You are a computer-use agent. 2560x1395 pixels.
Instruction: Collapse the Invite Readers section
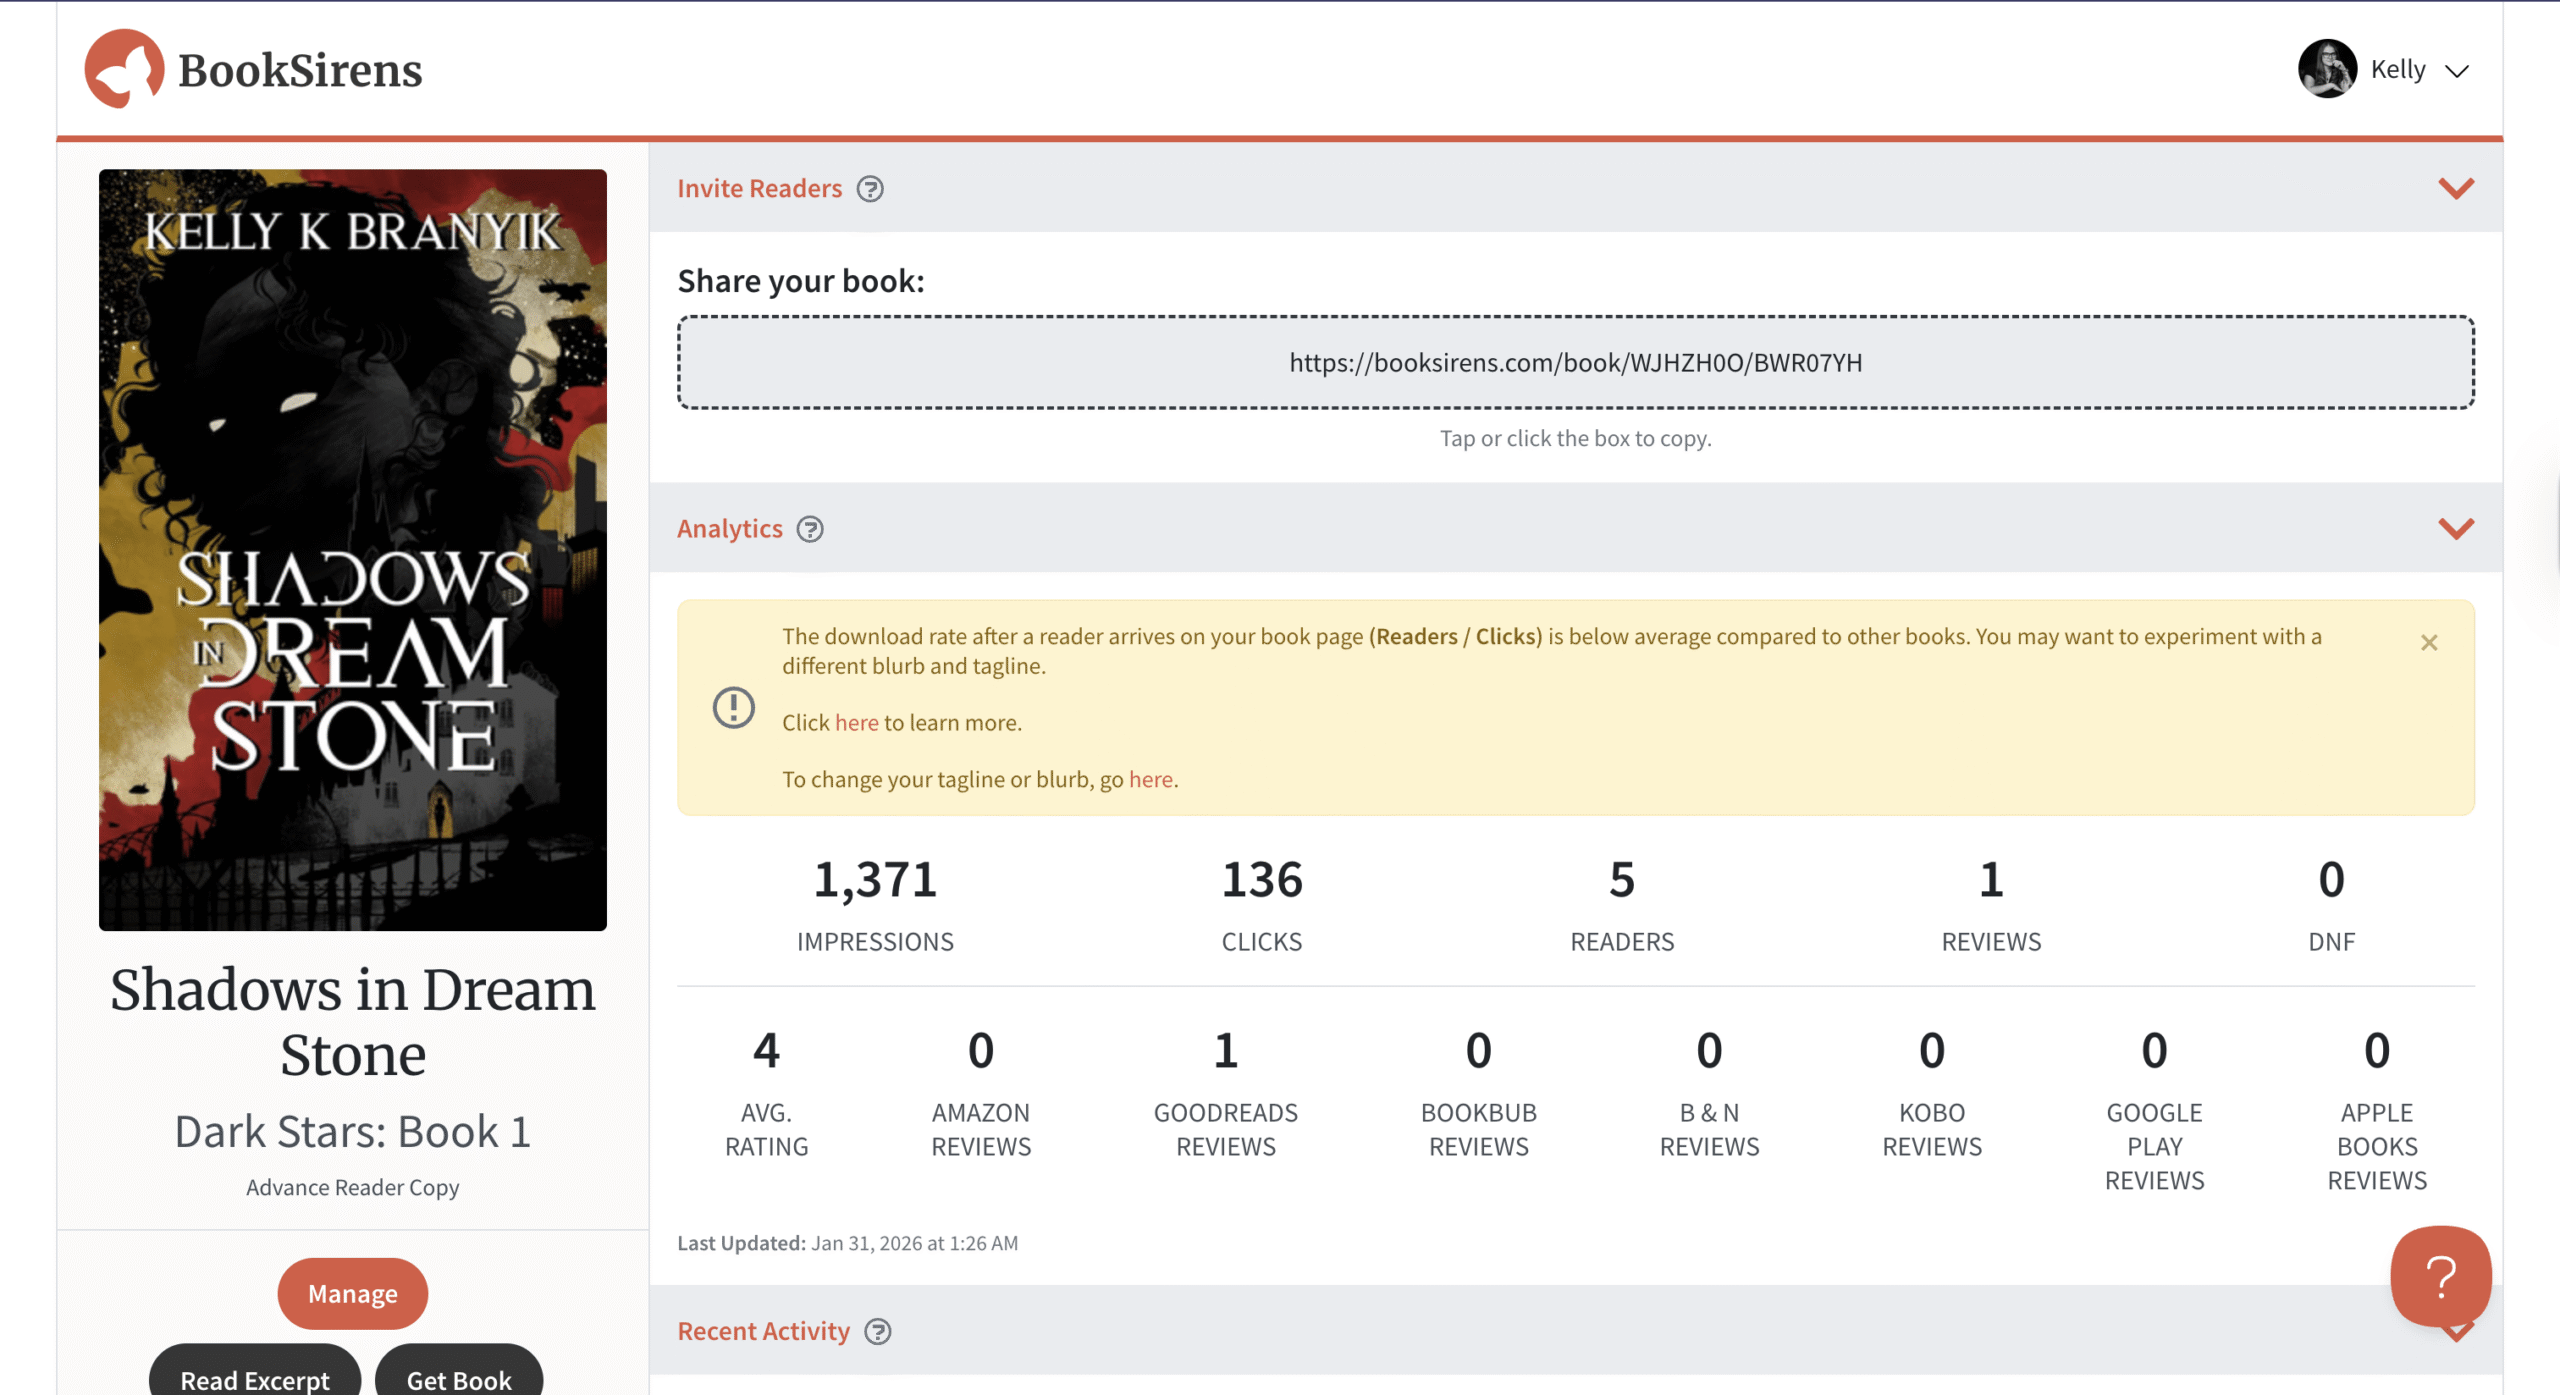click(2457, 187)
